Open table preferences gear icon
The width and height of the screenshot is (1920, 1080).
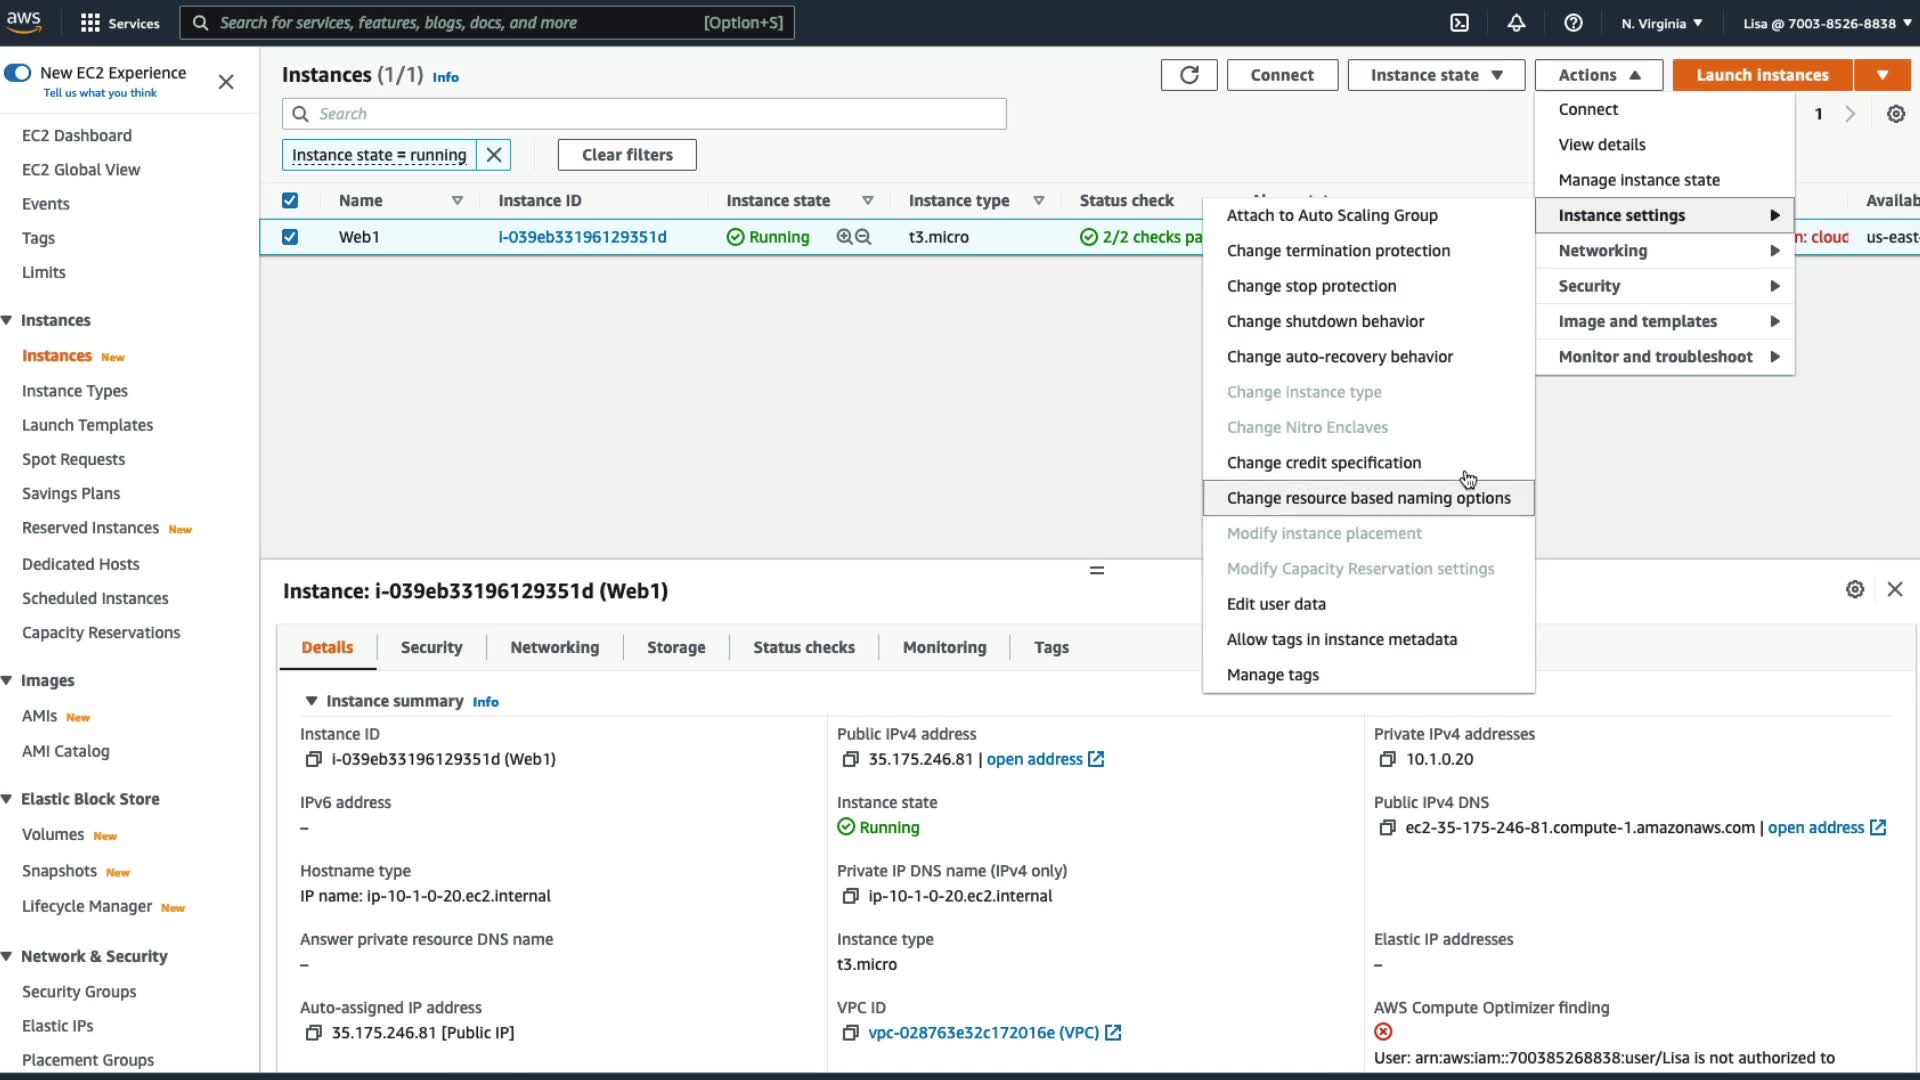point(1895,114)
